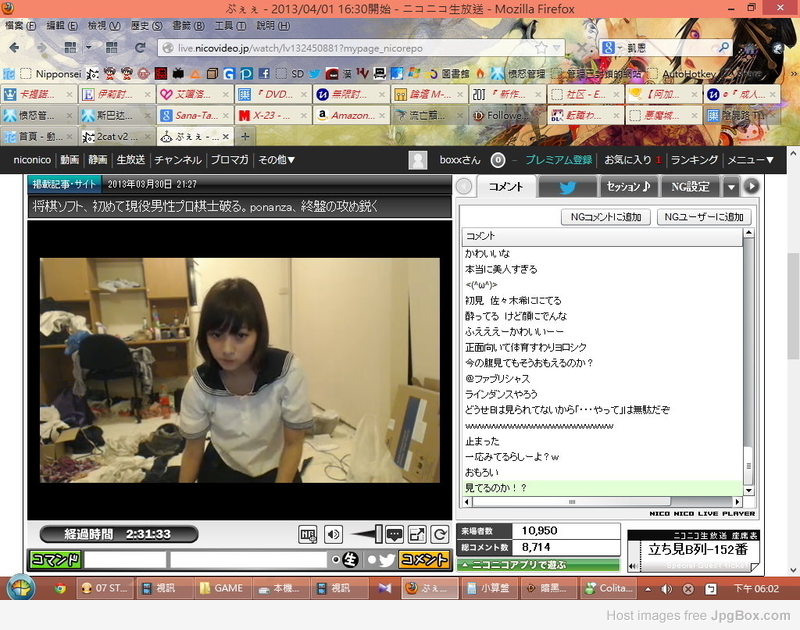Open the メニュー▼ dropdown in header

pyautogui.click(x=750, y=160)
